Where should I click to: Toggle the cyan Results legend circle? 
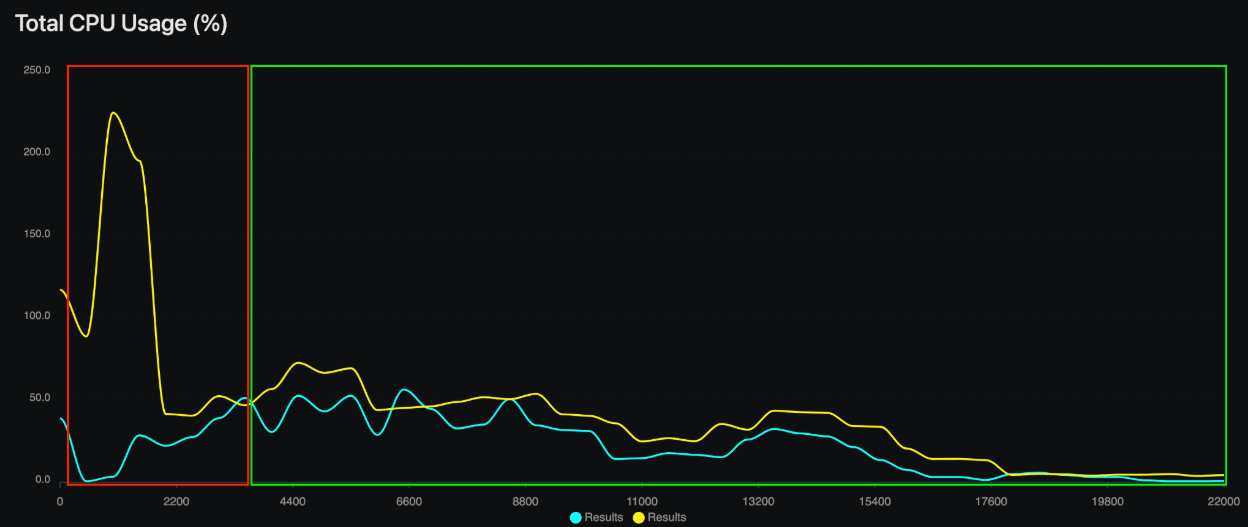click(x=576, y=517)
